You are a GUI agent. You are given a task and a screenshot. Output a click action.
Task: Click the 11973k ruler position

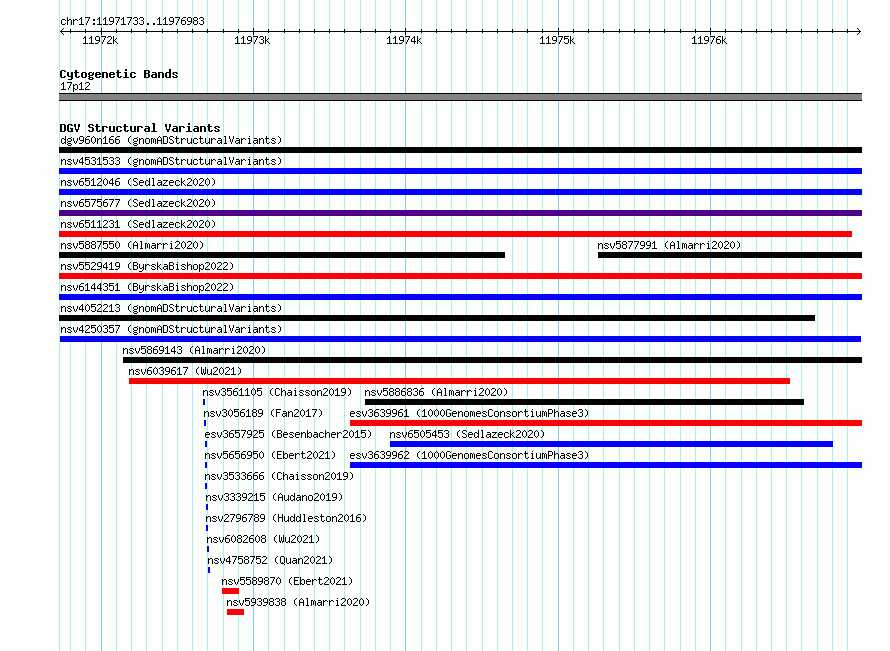[252, 40]
